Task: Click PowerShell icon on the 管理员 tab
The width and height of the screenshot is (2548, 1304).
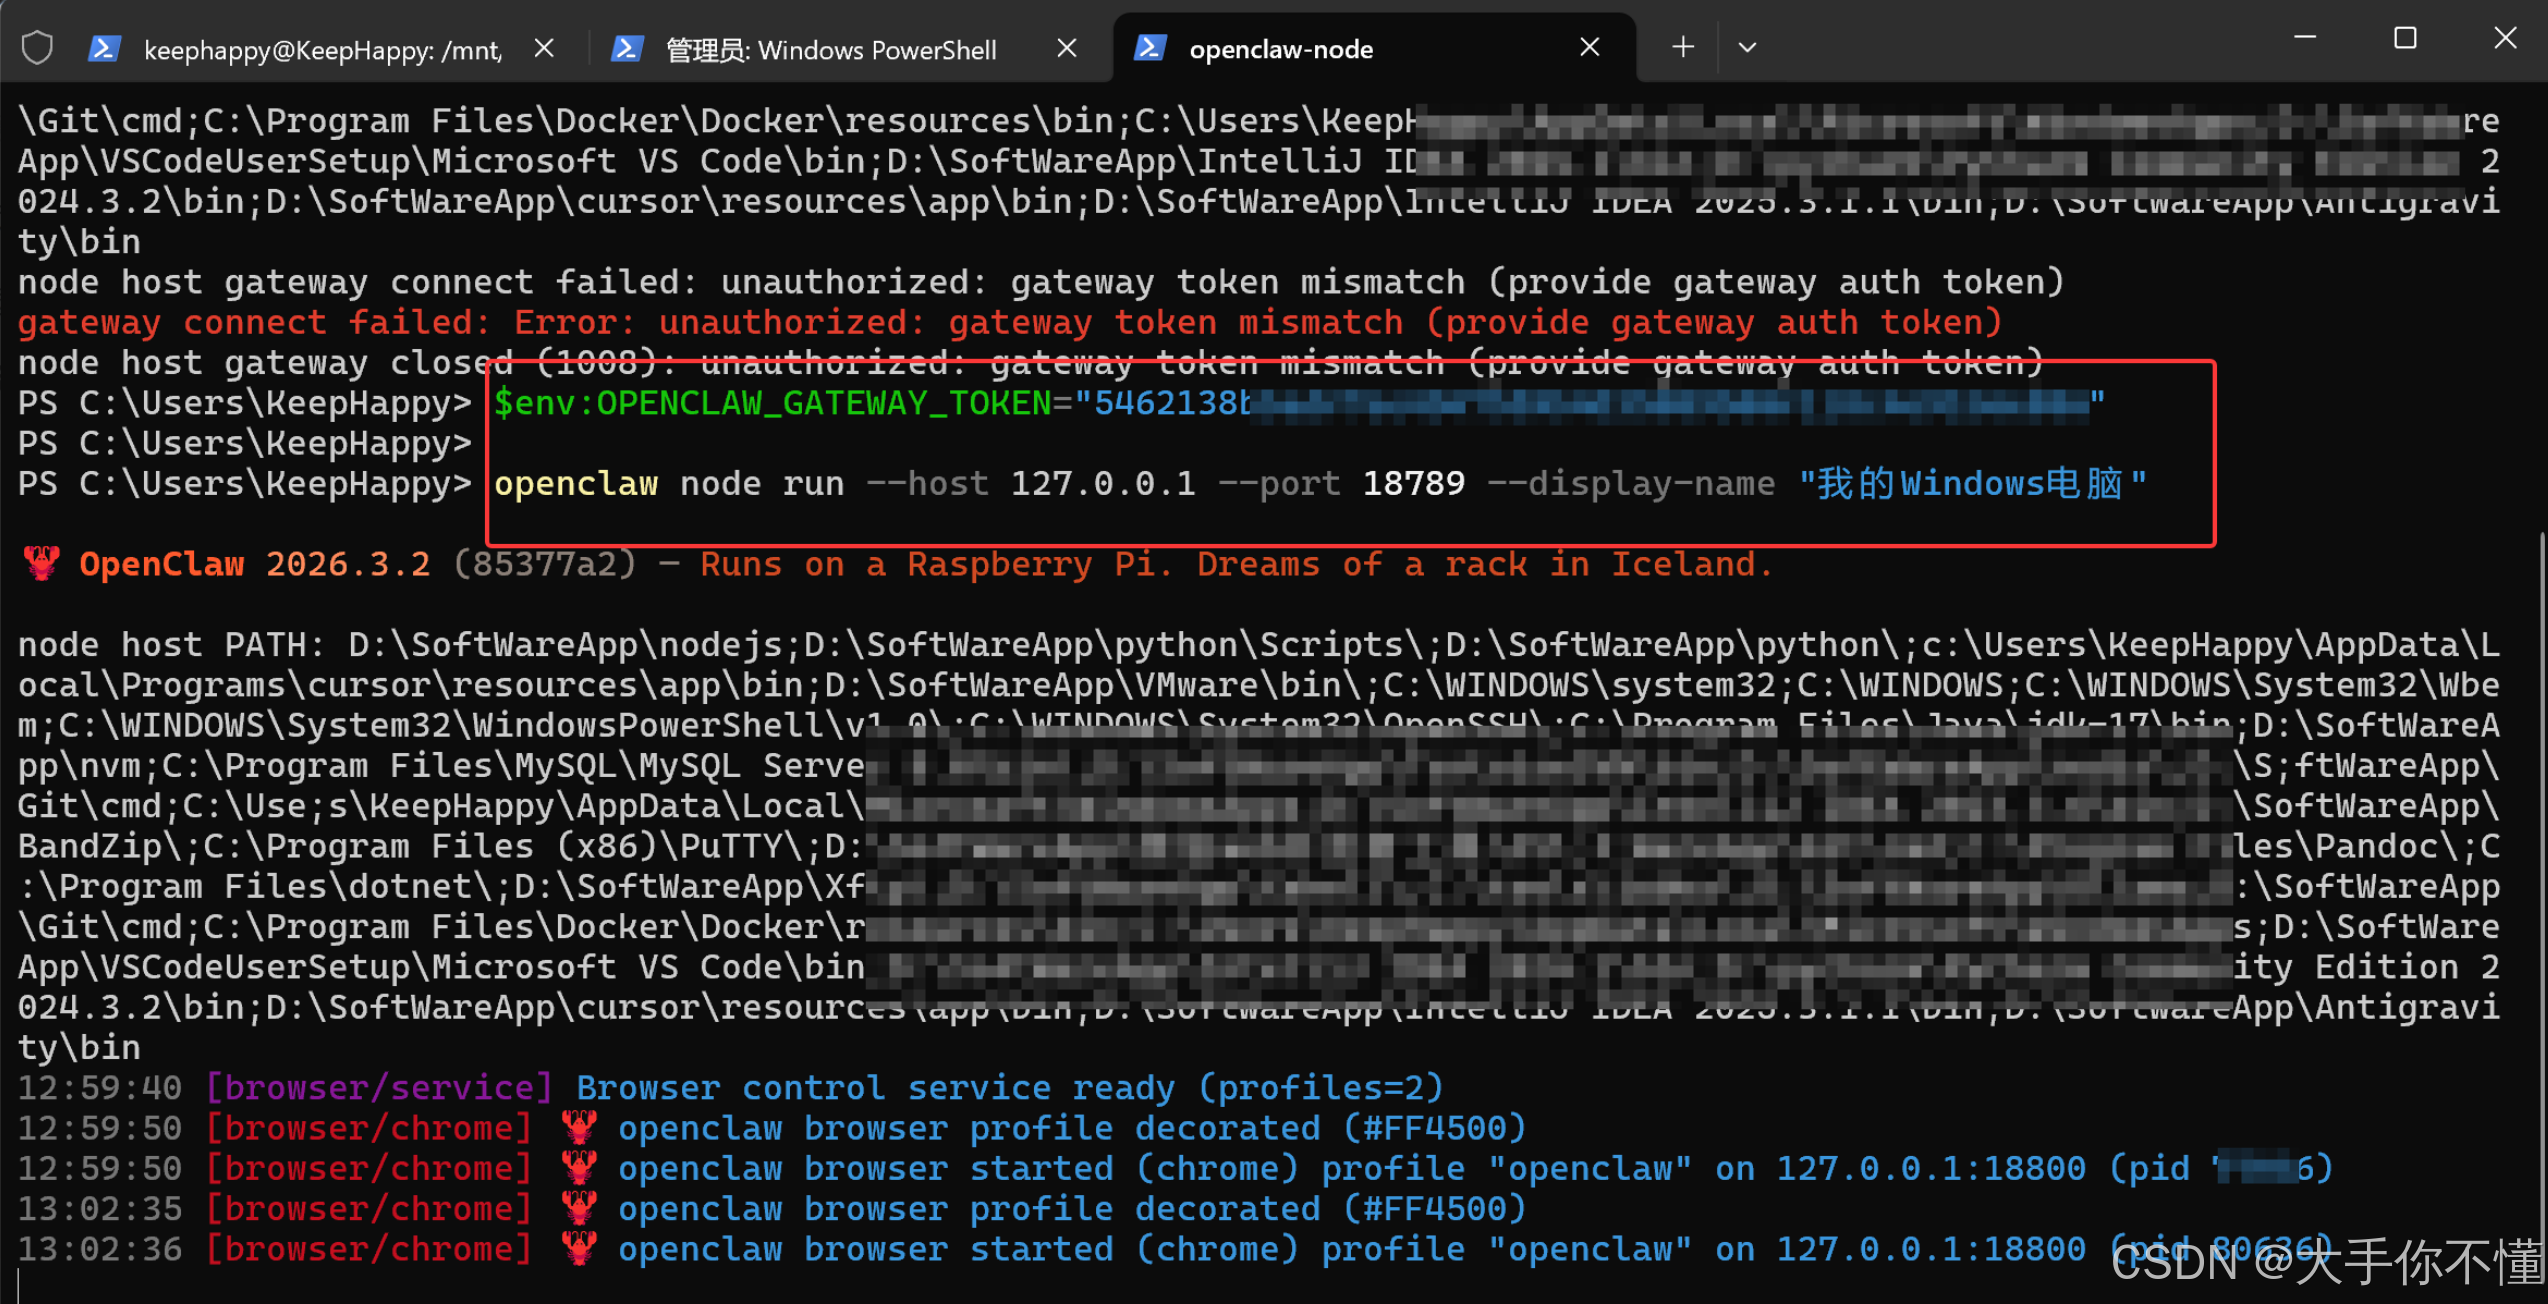Action: pyautogui.click(x=627, y=48)
